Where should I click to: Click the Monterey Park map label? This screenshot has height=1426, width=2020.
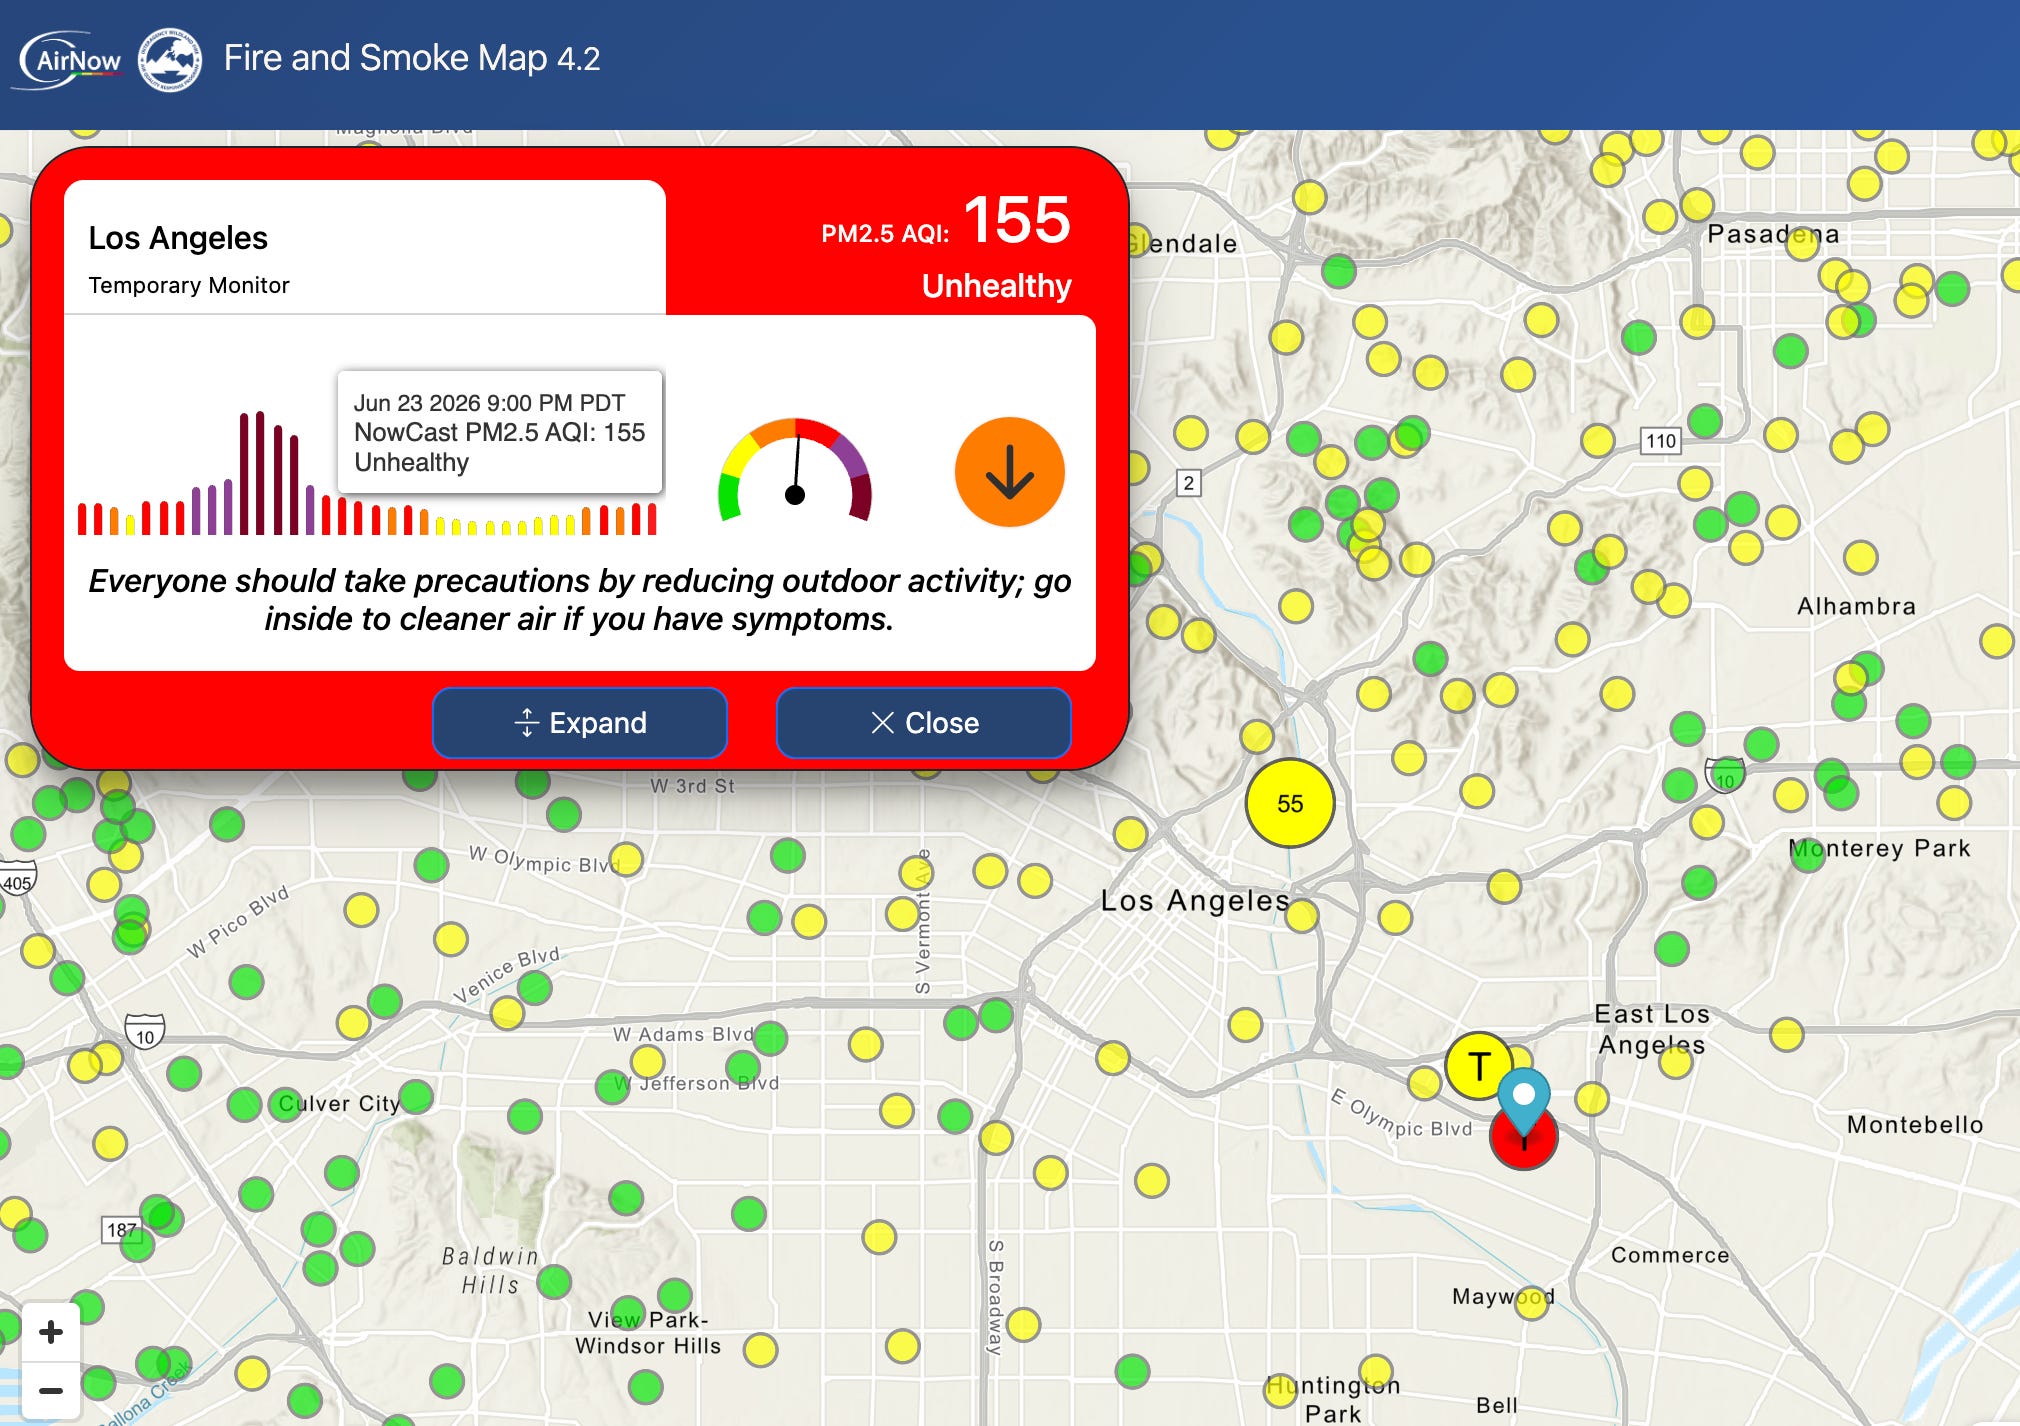point(1879,848)
